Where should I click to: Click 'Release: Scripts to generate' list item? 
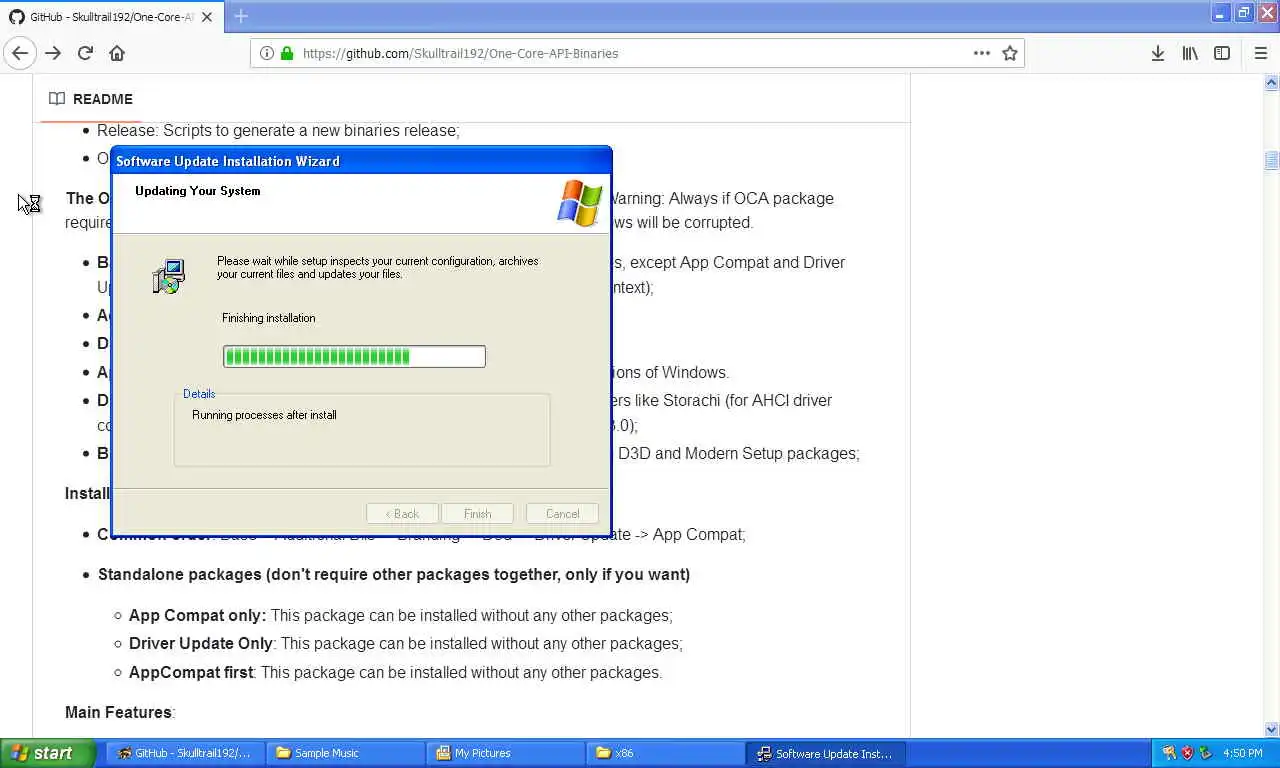278,131
